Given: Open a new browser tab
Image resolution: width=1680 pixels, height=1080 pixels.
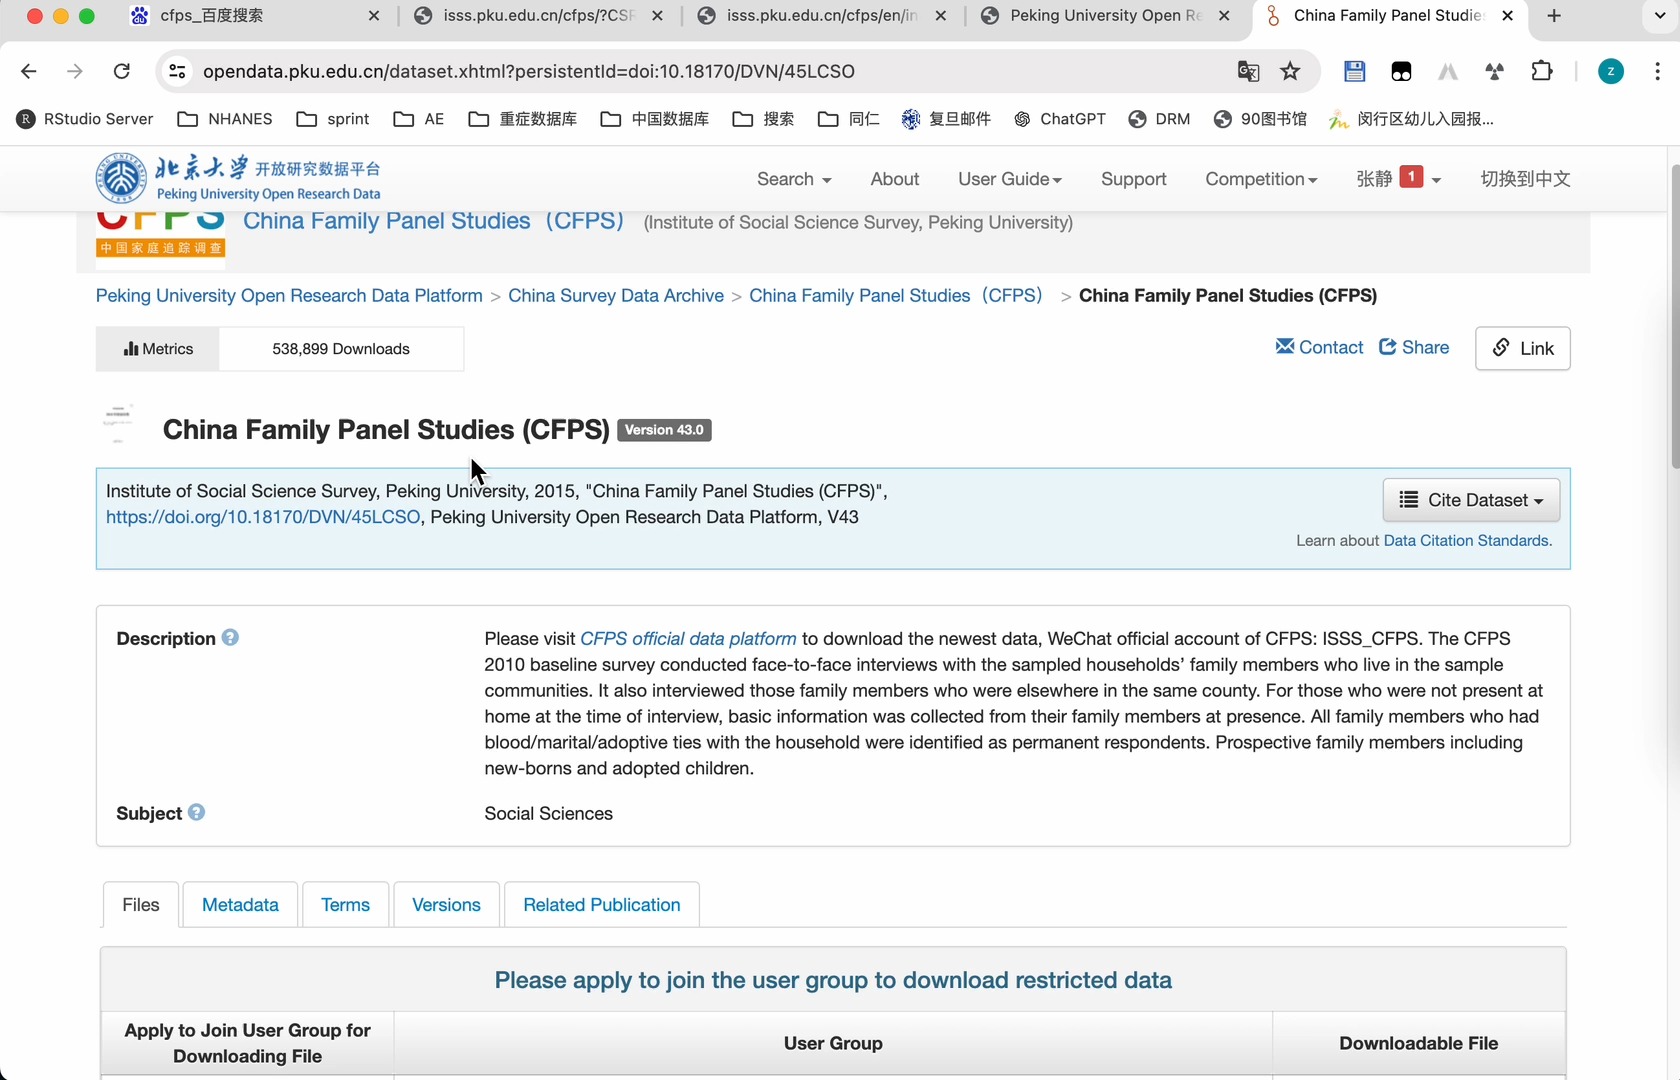Looking at the screenshot, I should click(x=1554, y=16).
